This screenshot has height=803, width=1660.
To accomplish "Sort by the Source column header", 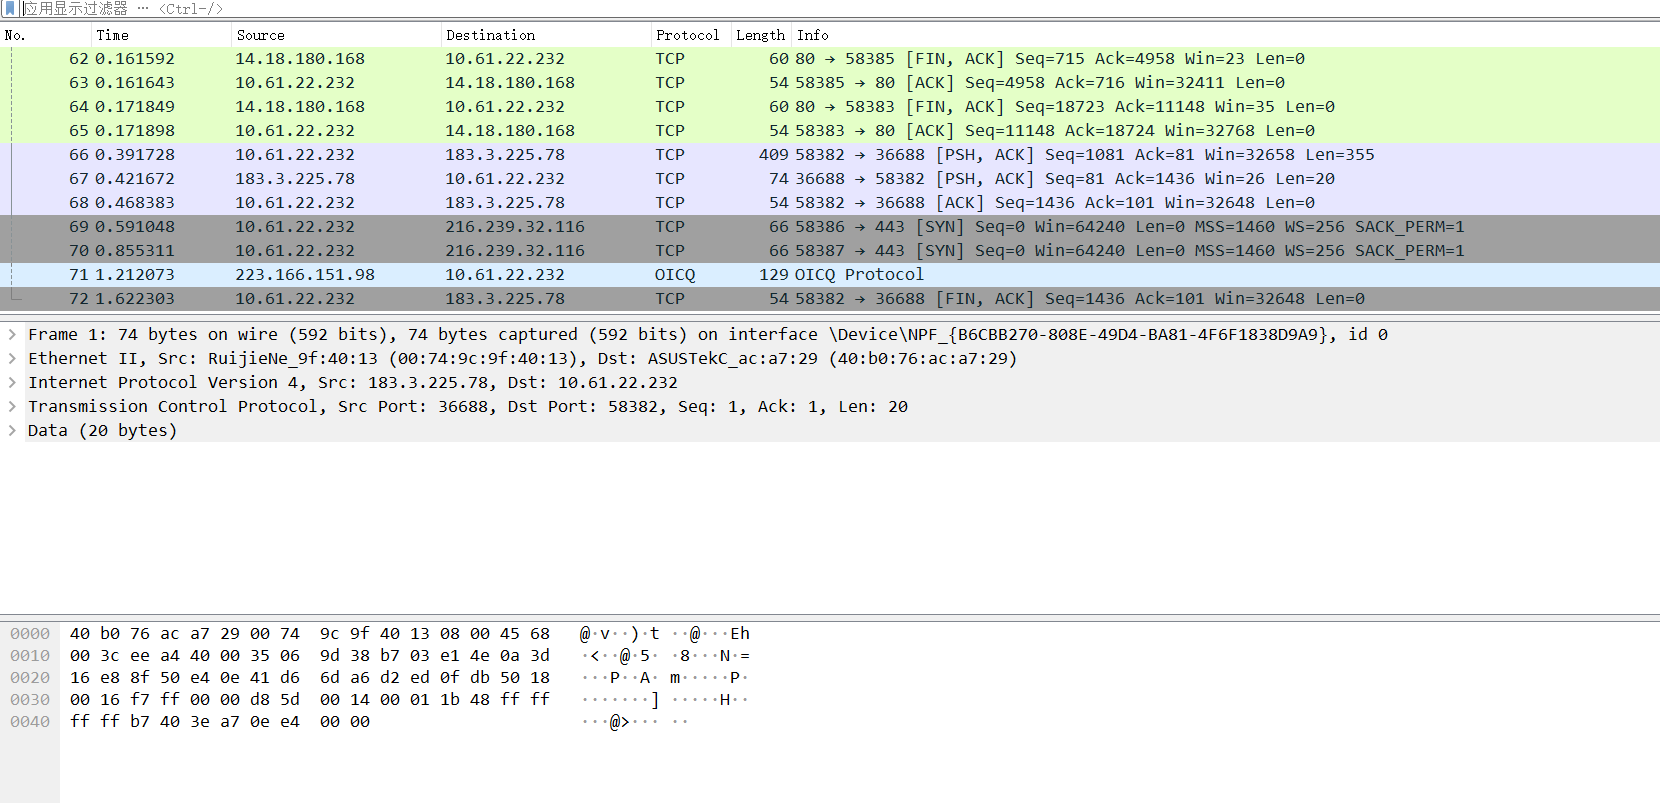I will tap(337, 35).
